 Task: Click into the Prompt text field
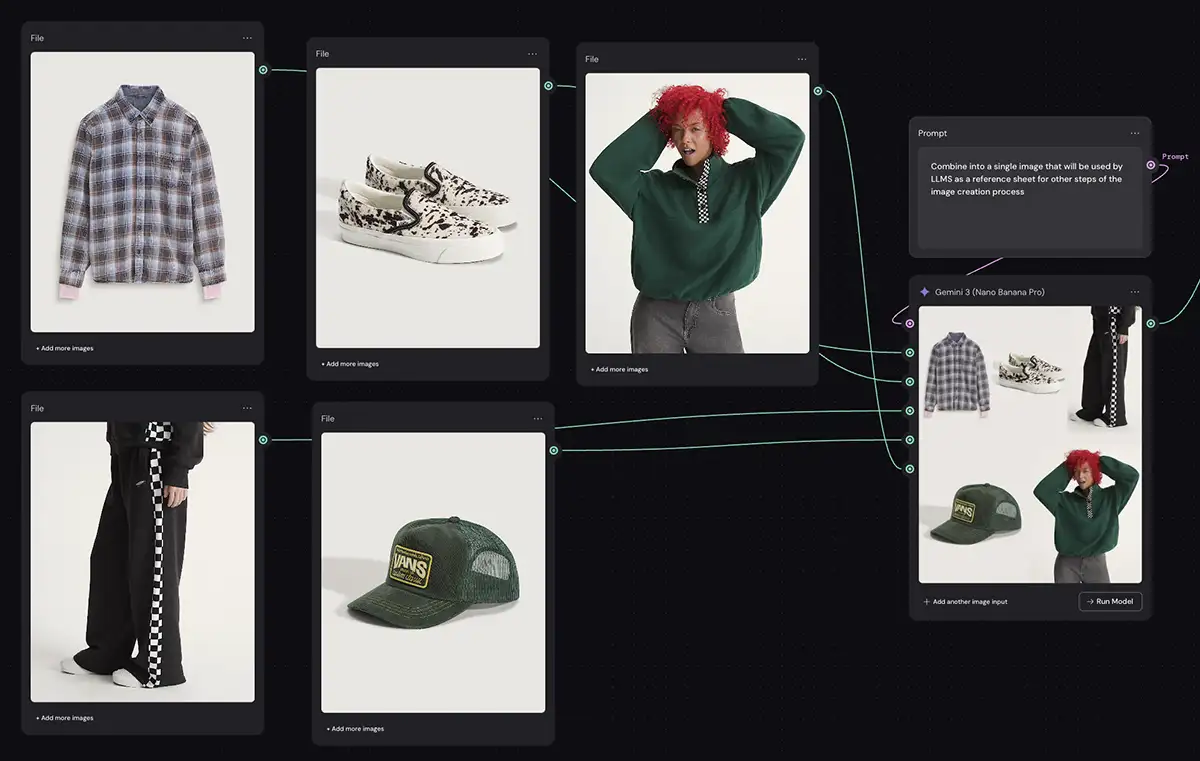pos(1029,198)
